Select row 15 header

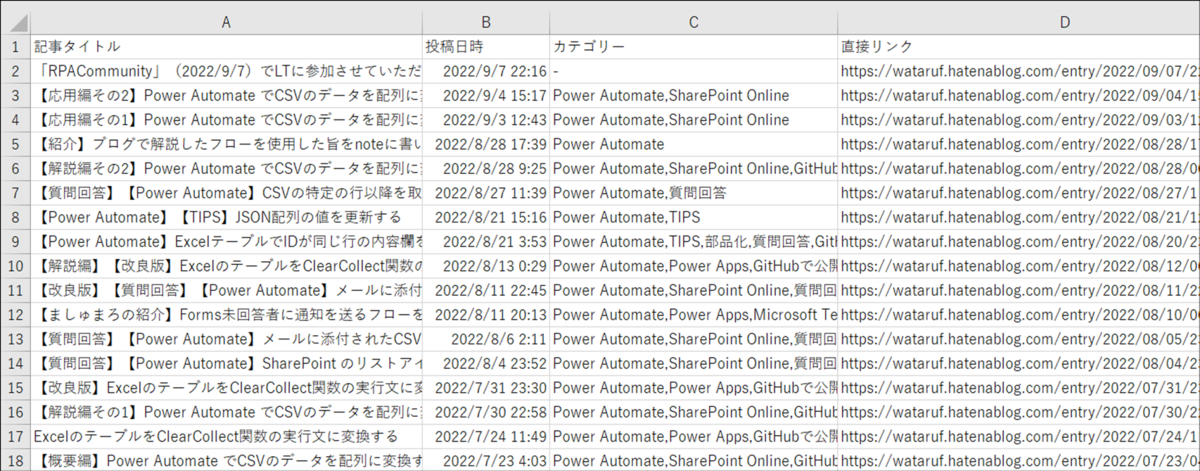point(15,387)
